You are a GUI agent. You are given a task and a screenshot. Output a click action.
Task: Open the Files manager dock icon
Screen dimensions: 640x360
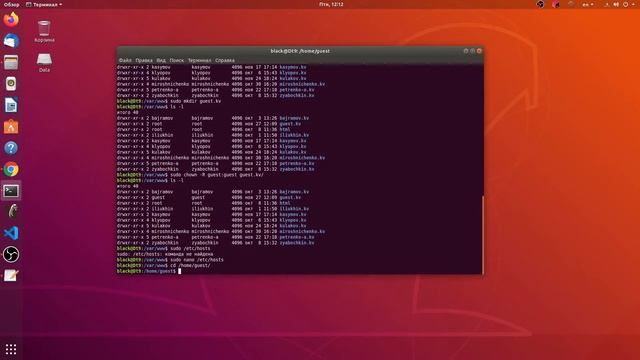[x=11, y=62]
